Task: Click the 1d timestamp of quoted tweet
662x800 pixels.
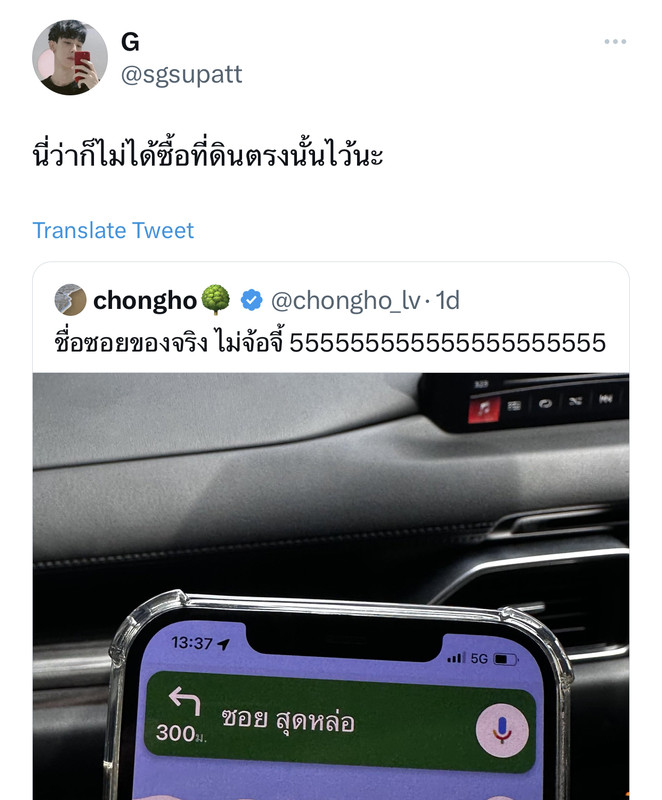Action: click(x=447, y=300)
